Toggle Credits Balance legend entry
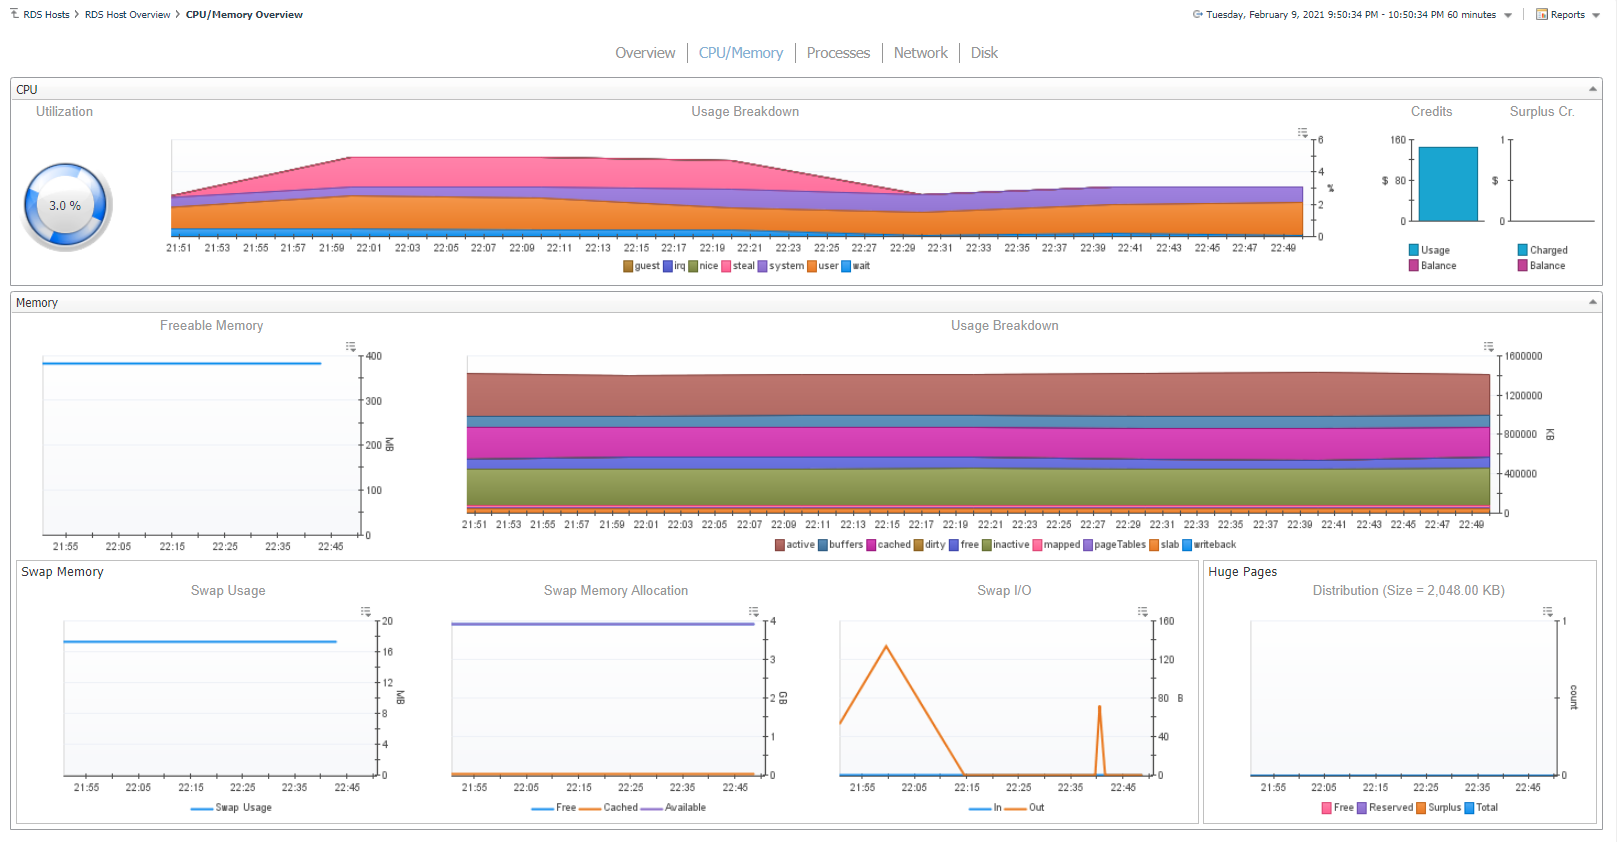 point(1433,266)
